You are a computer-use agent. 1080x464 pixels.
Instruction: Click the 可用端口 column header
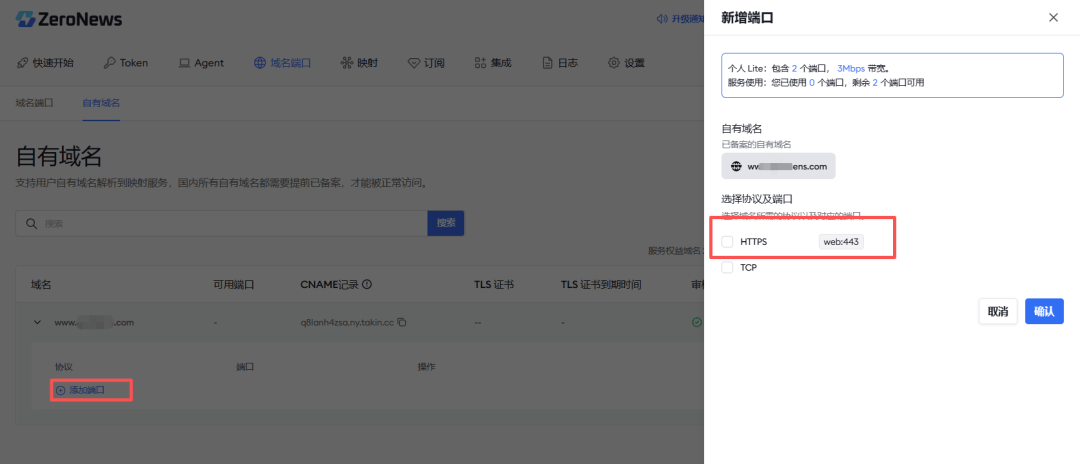[x=234, y=284]
